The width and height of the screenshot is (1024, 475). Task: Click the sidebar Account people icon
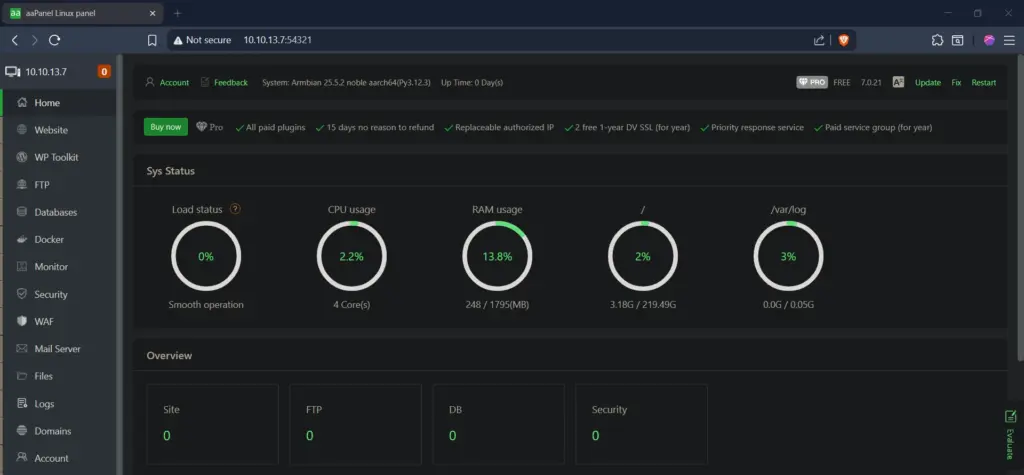pyautogui.click(x=22, y=457)
